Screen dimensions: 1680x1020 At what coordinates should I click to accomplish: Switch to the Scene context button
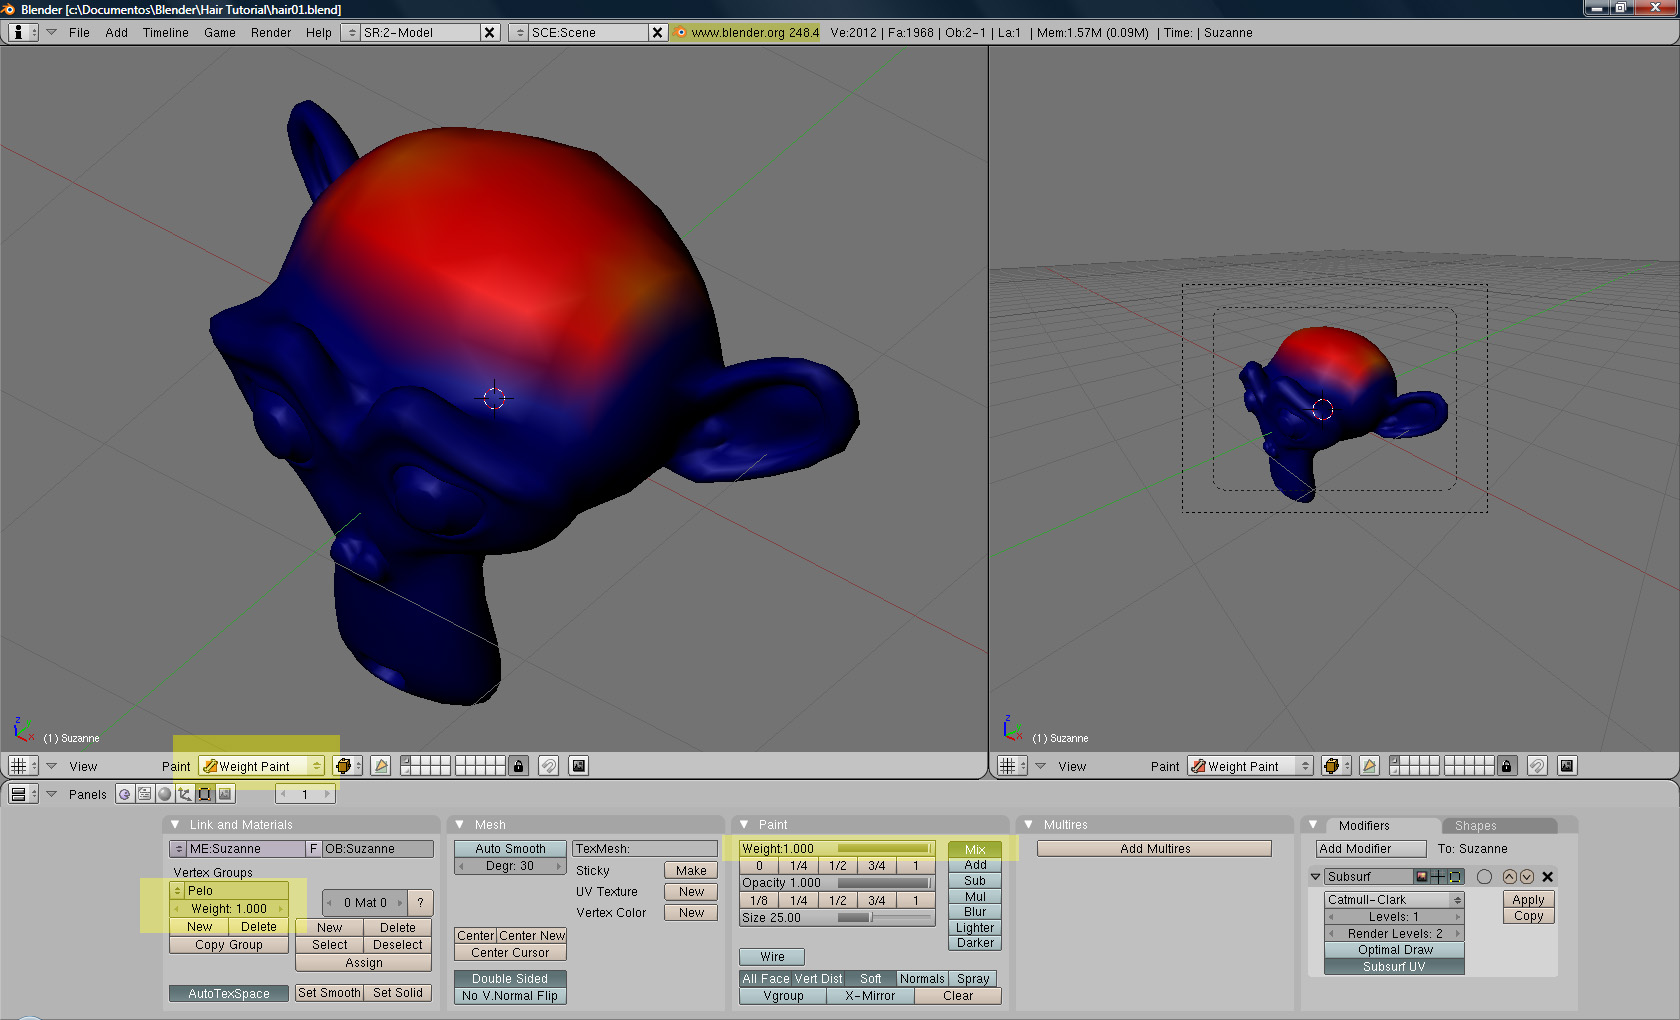(225, 794)
